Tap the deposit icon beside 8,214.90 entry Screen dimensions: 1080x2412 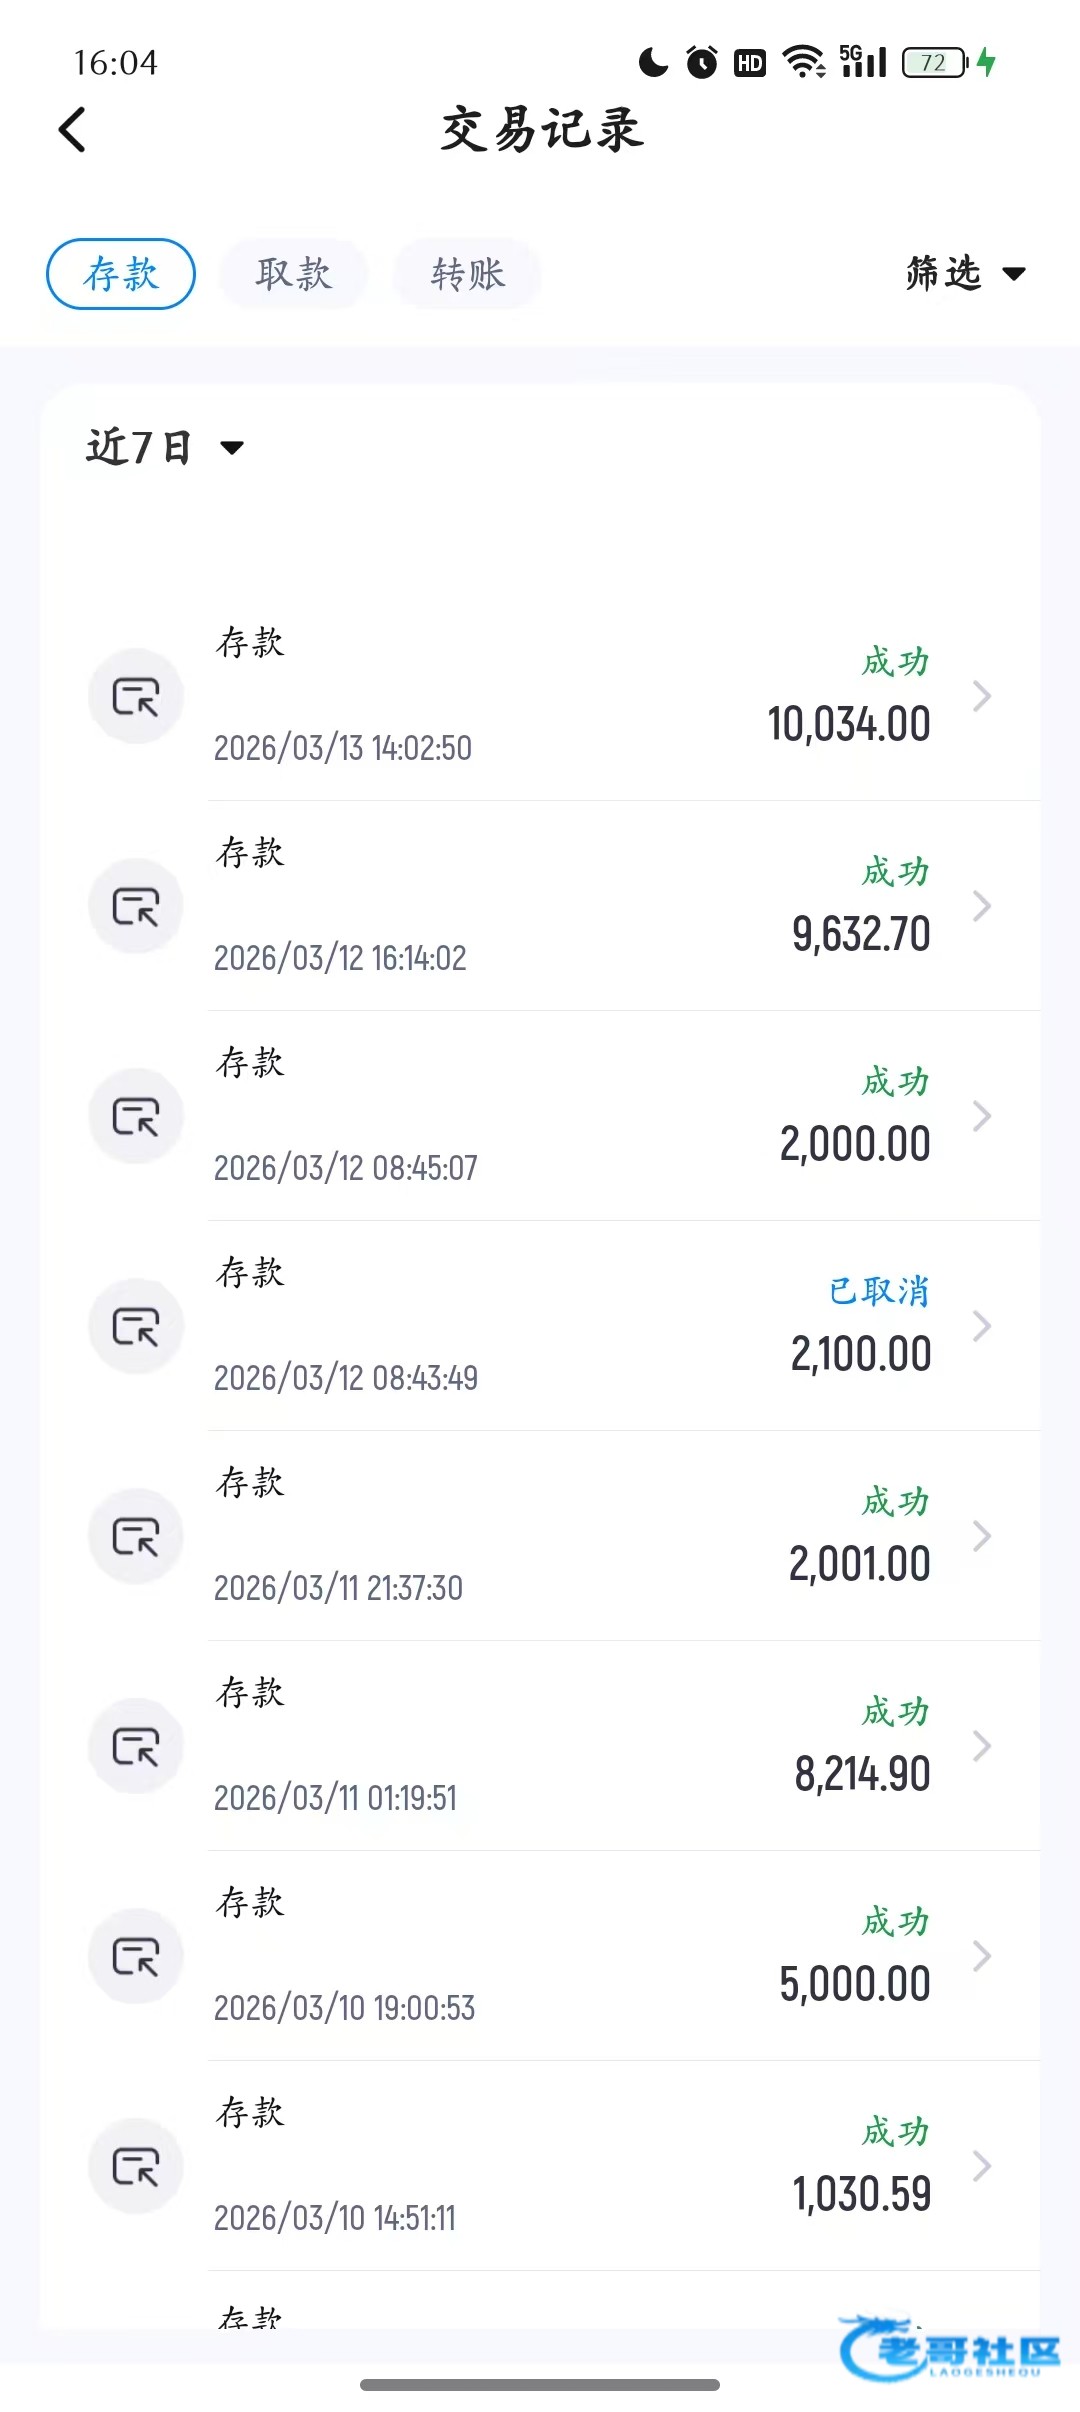[136, 1746]
